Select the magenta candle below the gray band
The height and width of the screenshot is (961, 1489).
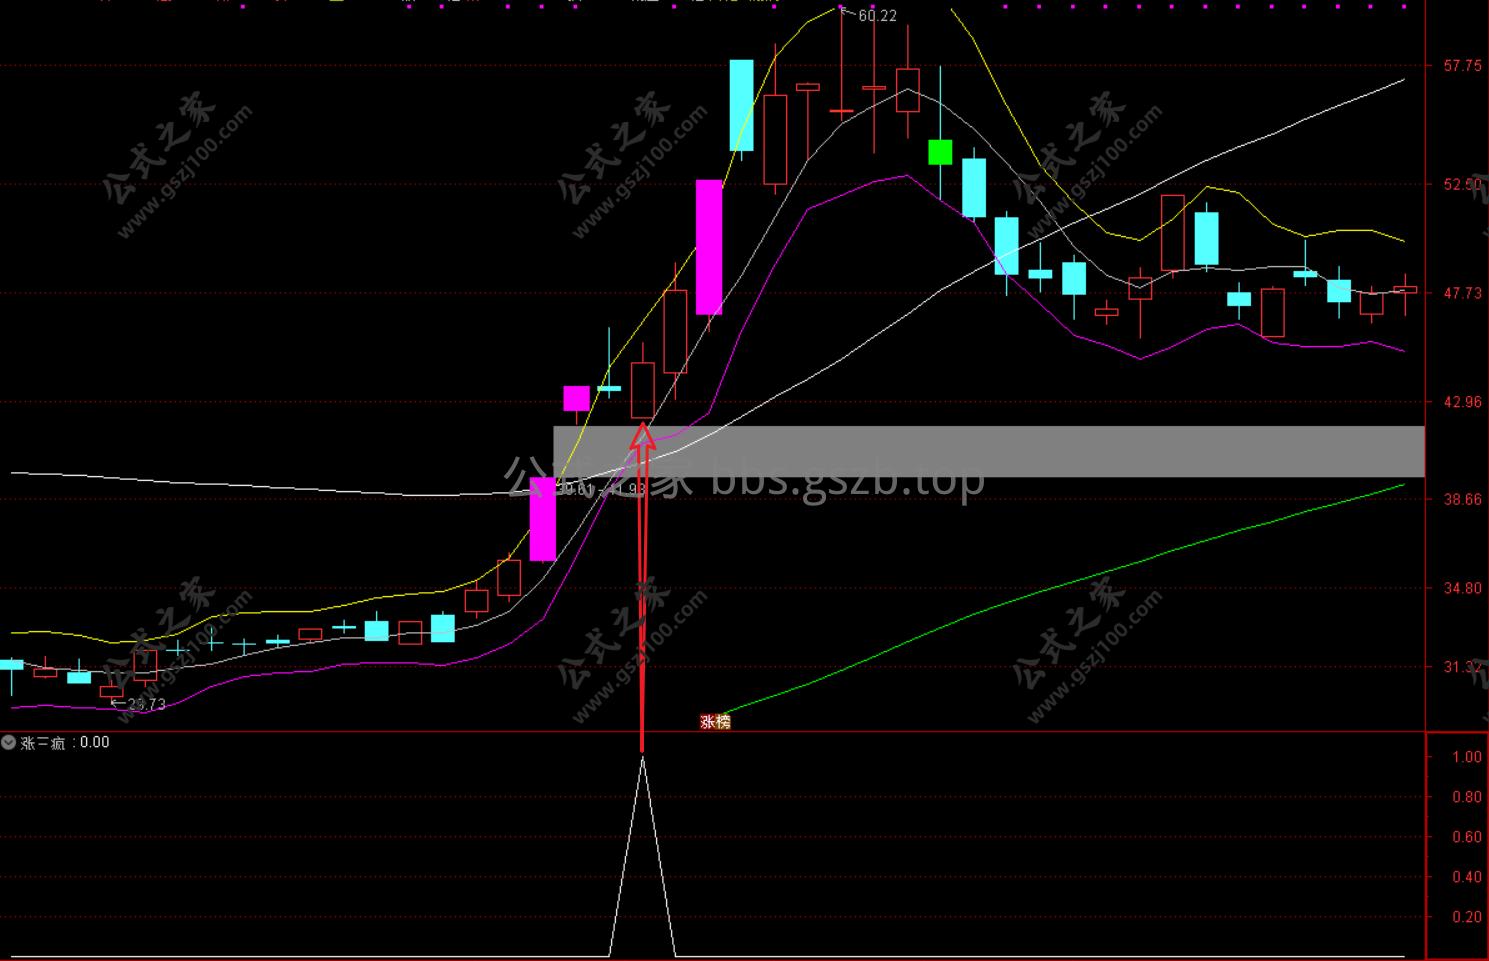click(x=542, y=518)
